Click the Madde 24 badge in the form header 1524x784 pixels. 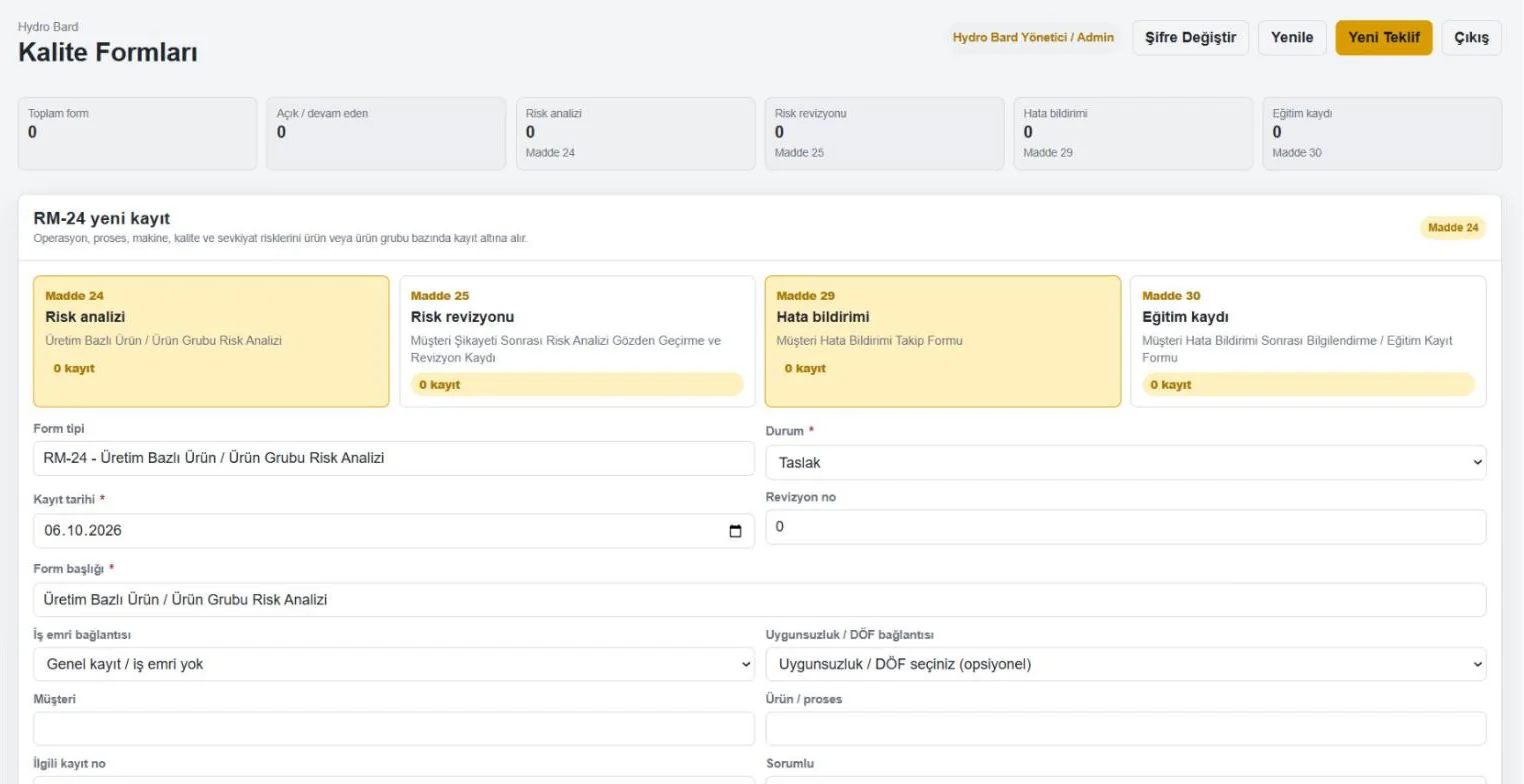[x=1453, y=228]
